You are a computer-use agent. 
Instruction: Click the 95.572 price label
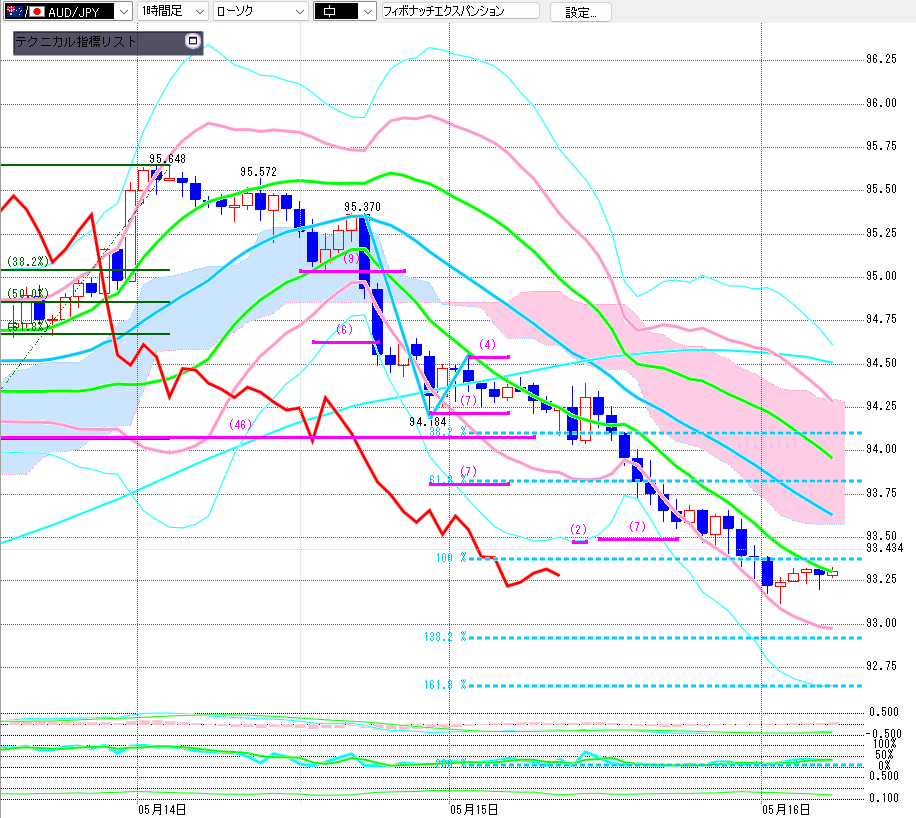pyautogui.click(x=258, y=172)
